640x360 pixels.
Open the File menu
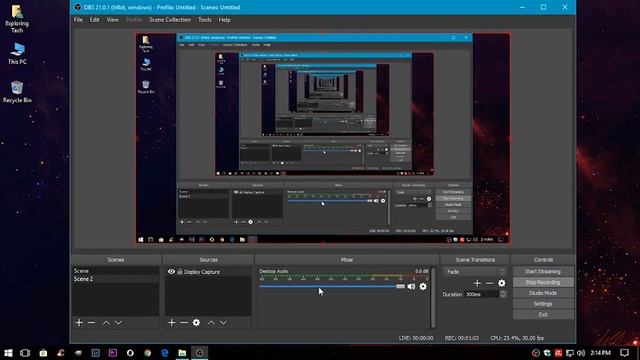pyautogui.click(x=78, y=20)
